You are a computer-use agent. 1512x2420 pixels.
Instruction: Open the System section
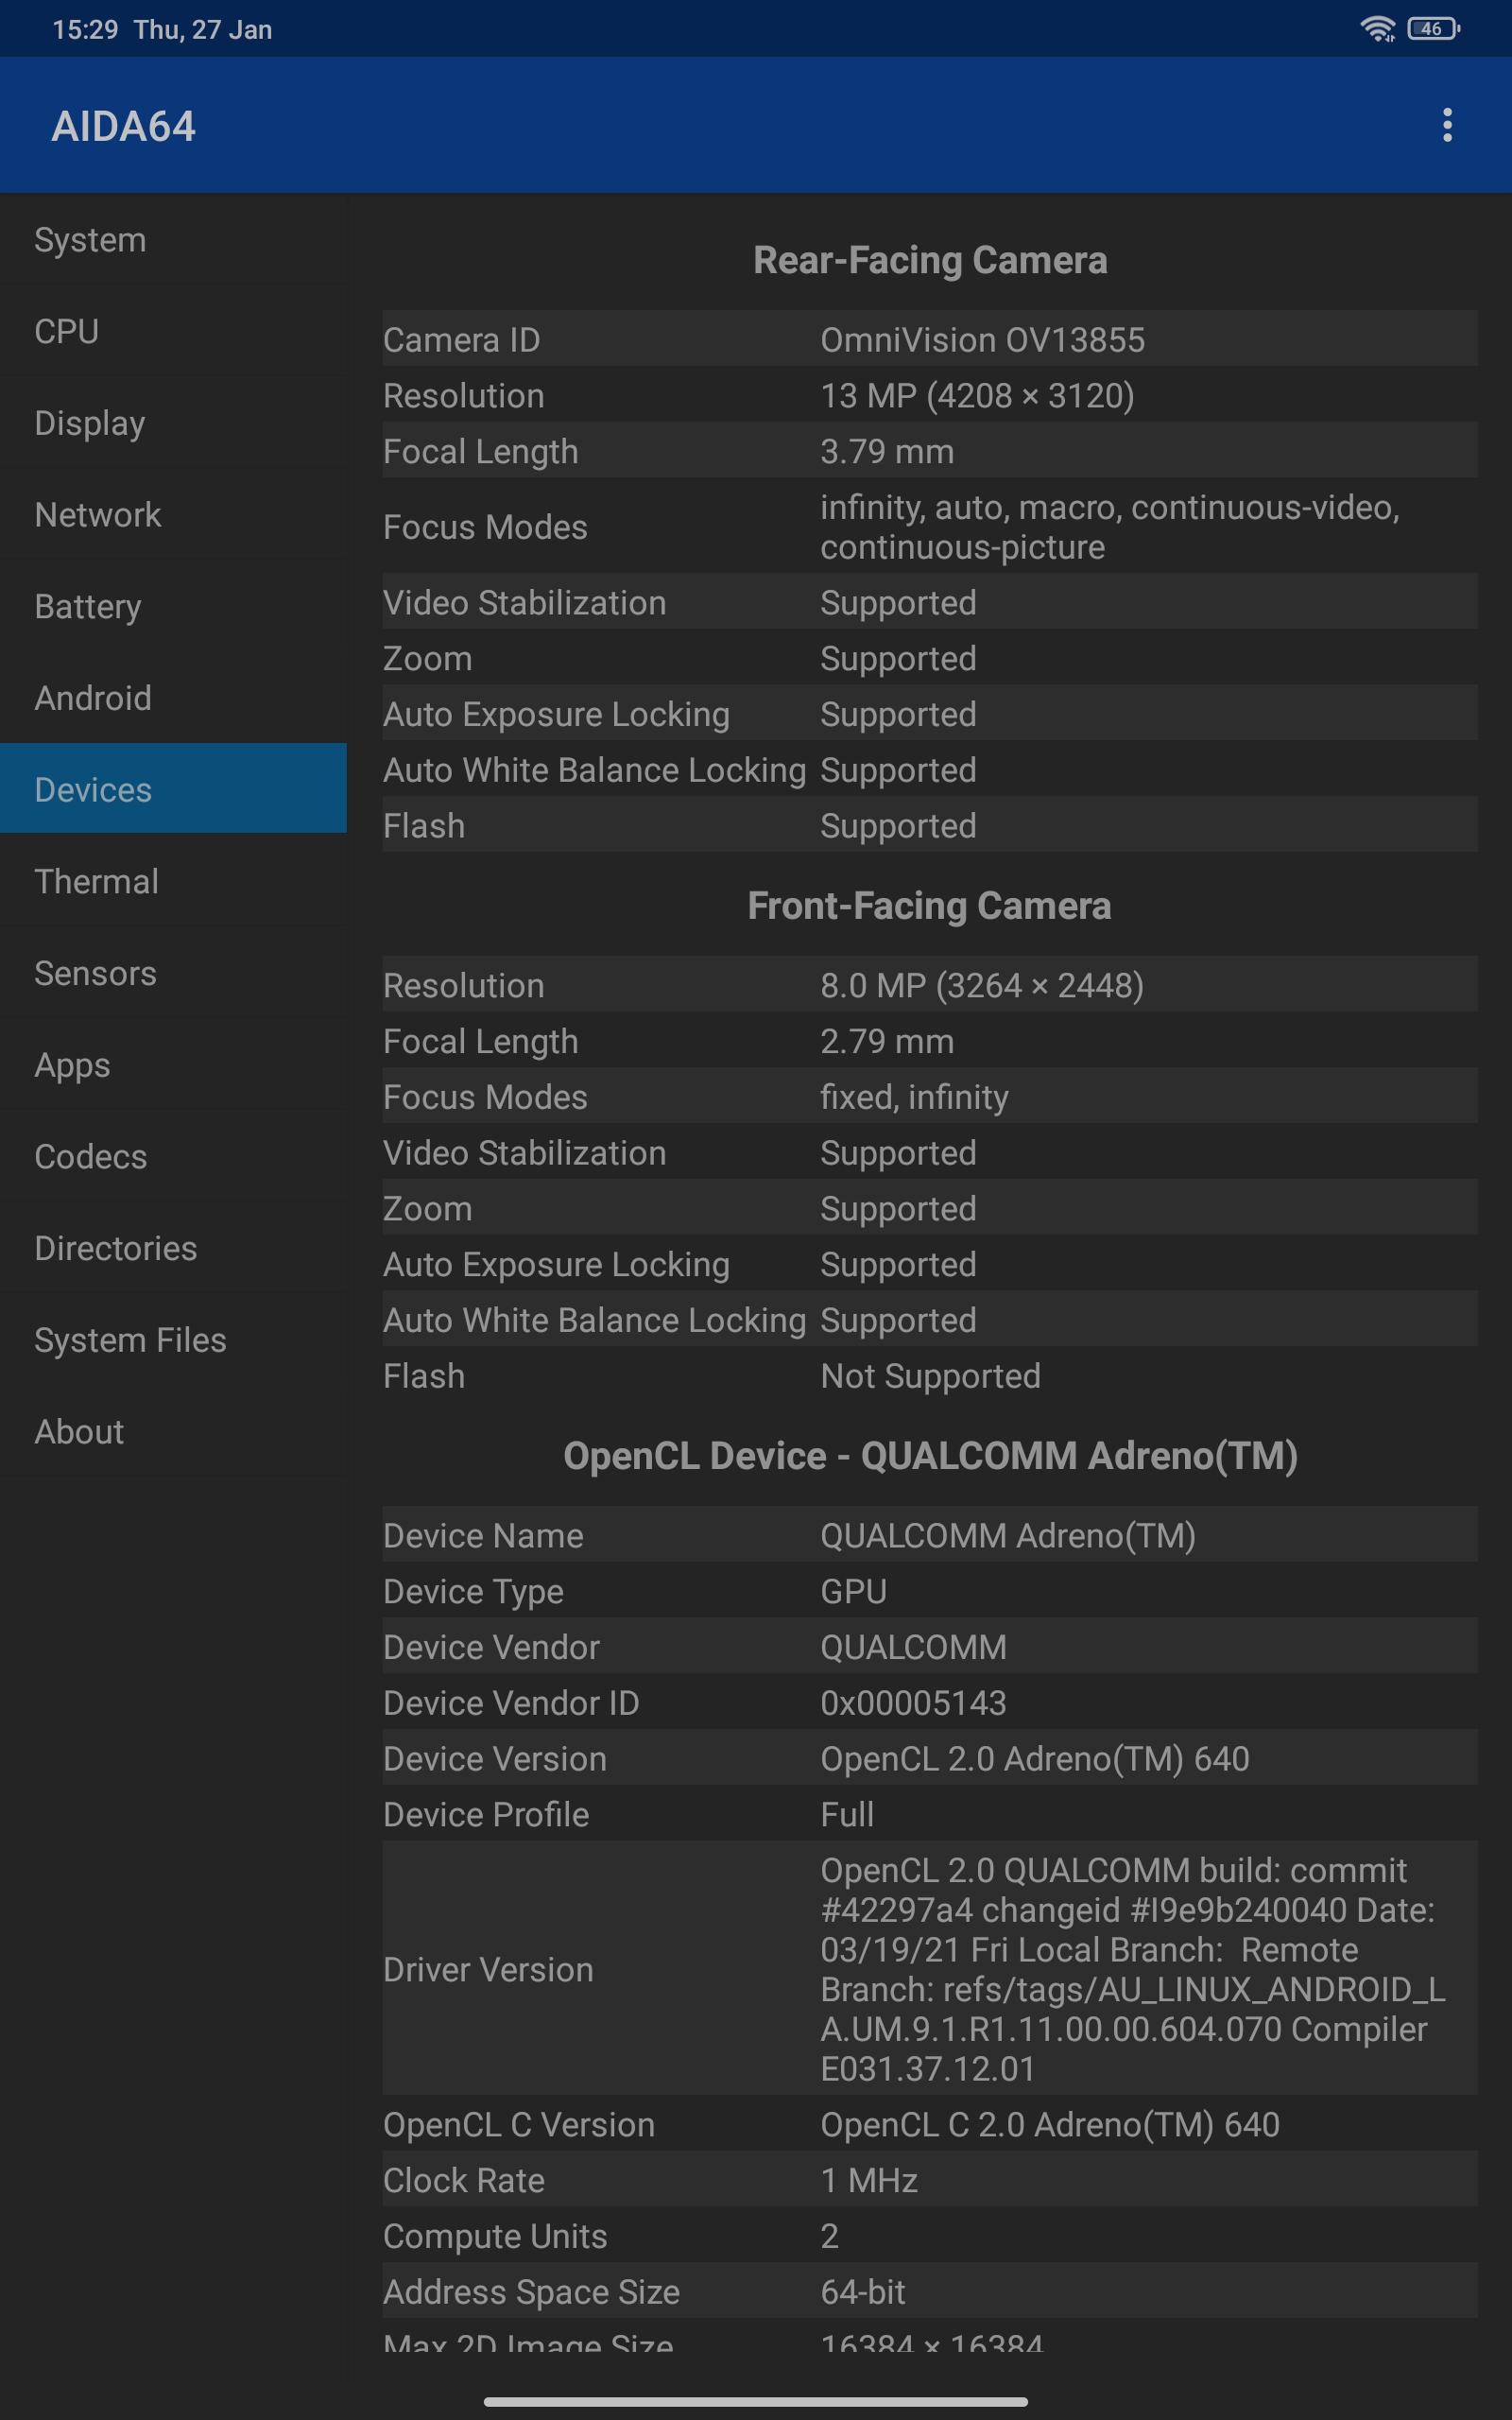(x=174, y=240)
